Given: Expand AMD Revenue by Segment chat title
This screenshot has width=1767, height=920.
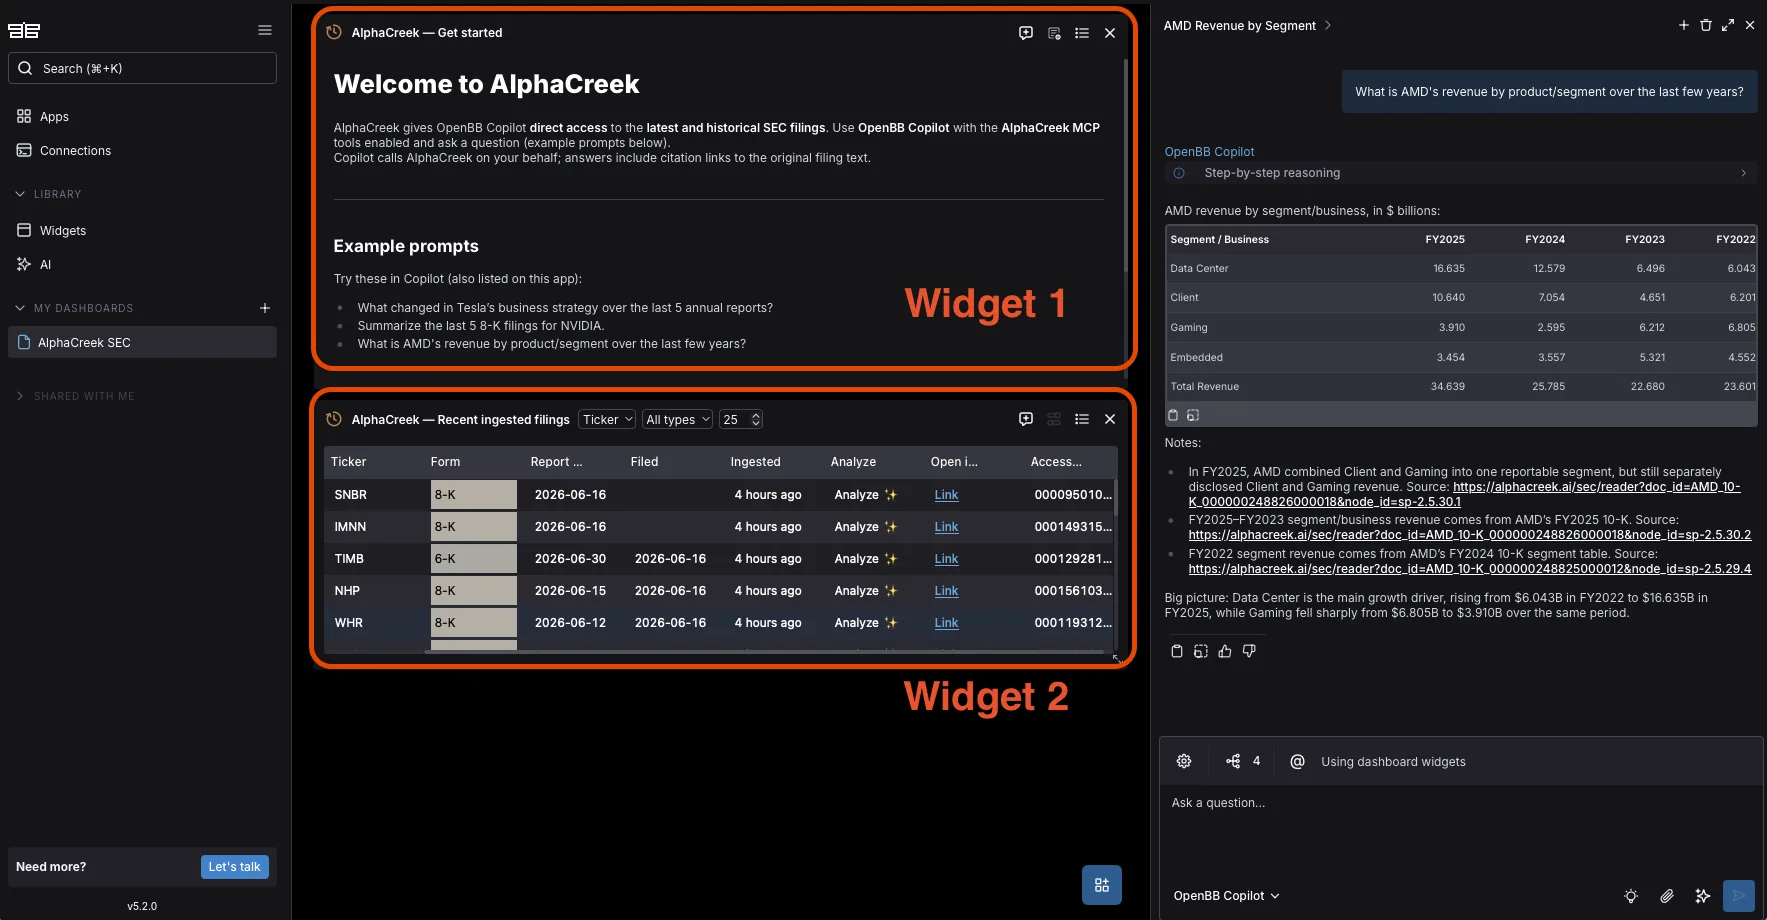Looking at the screenshot, I should [1328, 26].
